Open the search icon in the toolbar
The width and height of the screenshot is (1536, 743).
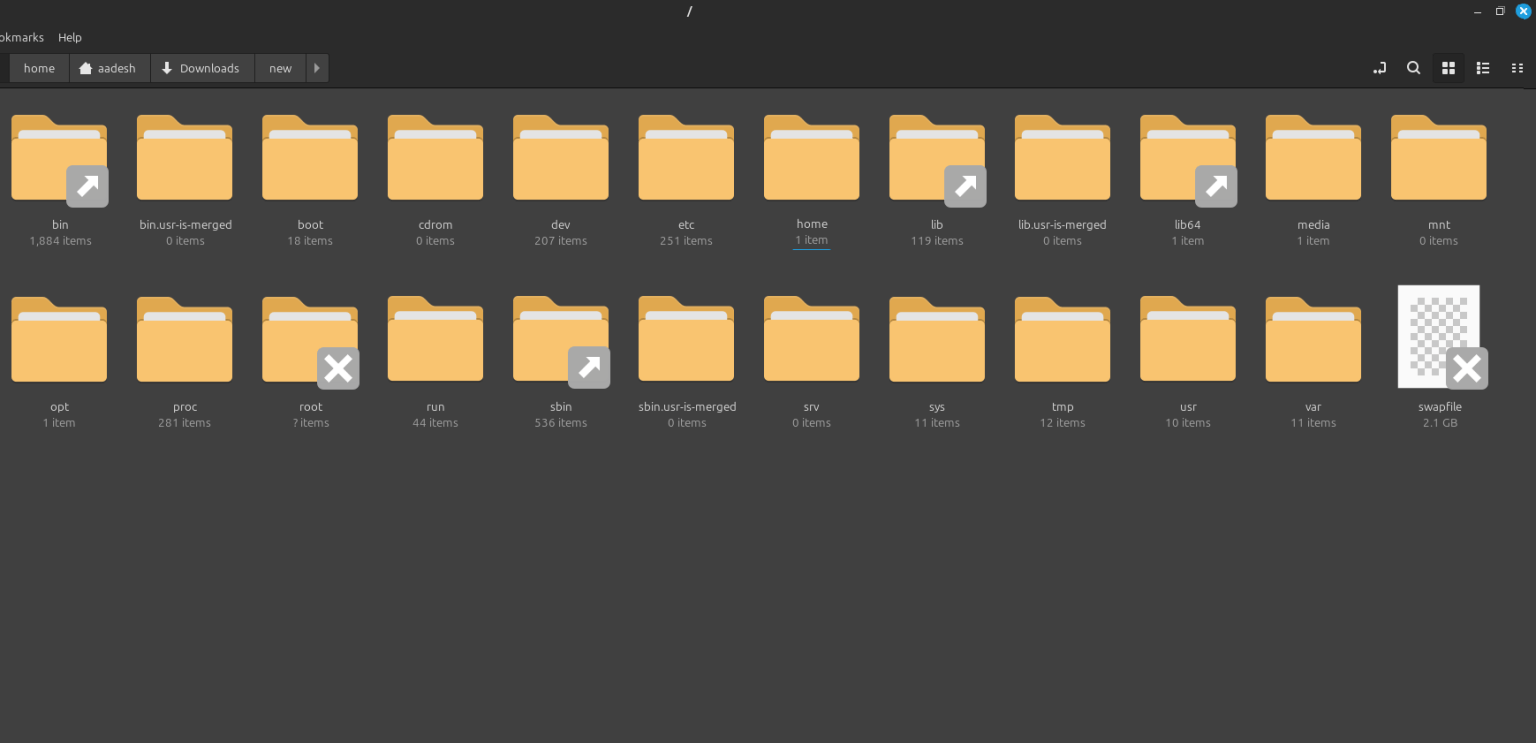pyautogui.click(x=1413, y=68)
